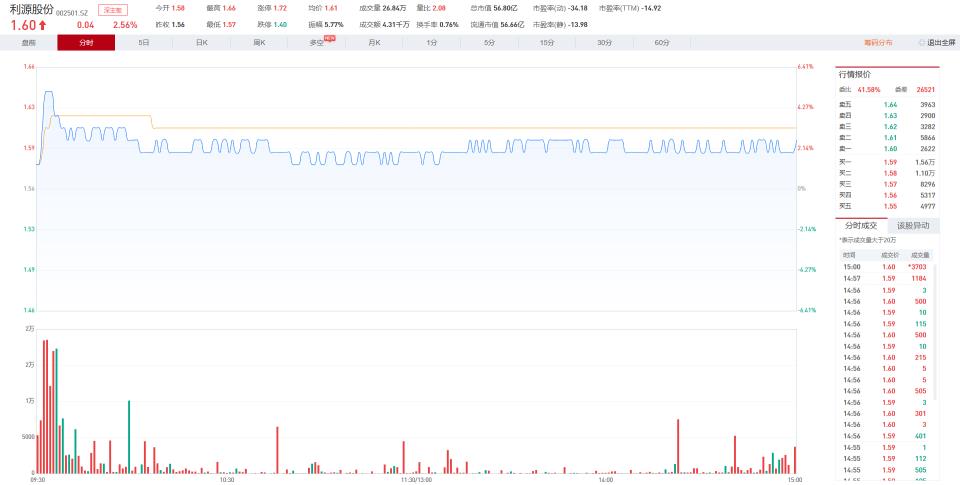Open the 多空 tab with NEW badge
This screenshot has height=485, width=960.
[317, 43]
